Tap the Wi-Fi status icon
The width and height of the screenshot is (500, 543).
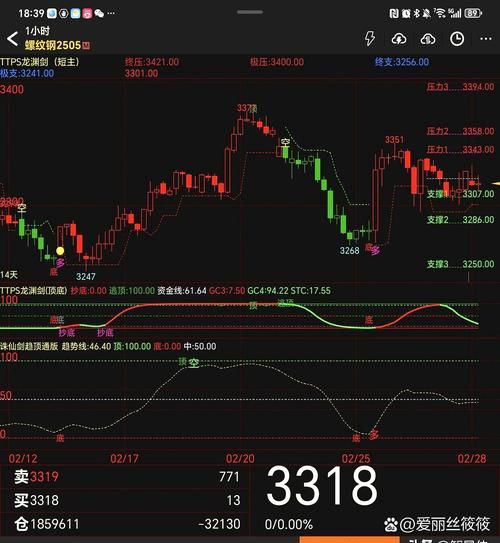440,13
